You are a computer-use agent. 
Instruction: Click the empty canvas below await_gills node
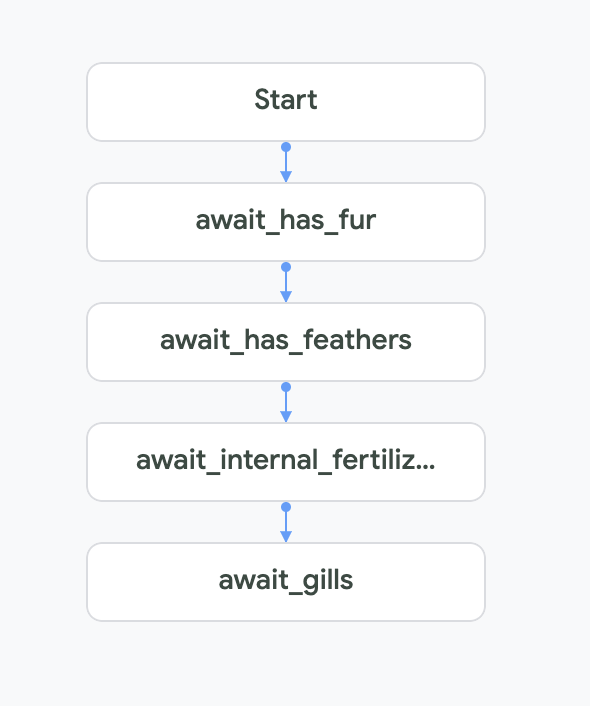tap(286, 664)
